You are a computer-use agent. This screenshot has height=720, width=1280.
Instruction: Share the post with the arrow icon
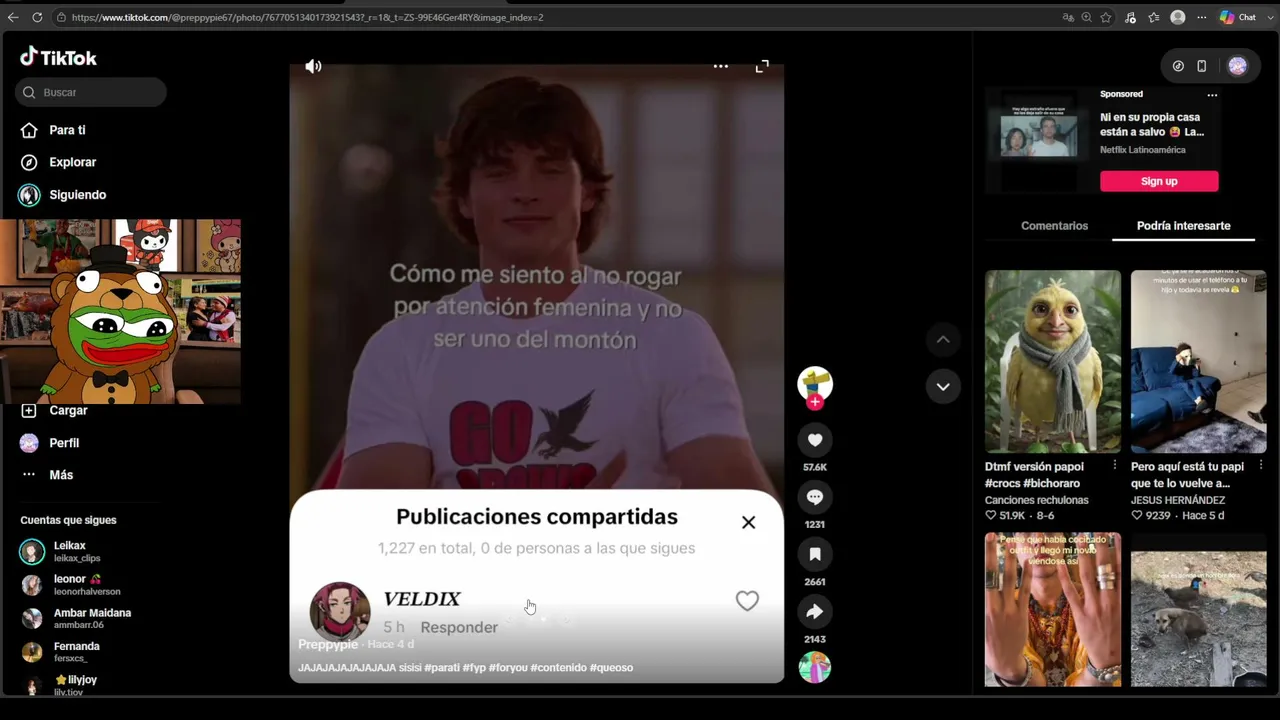coord(815,611)
